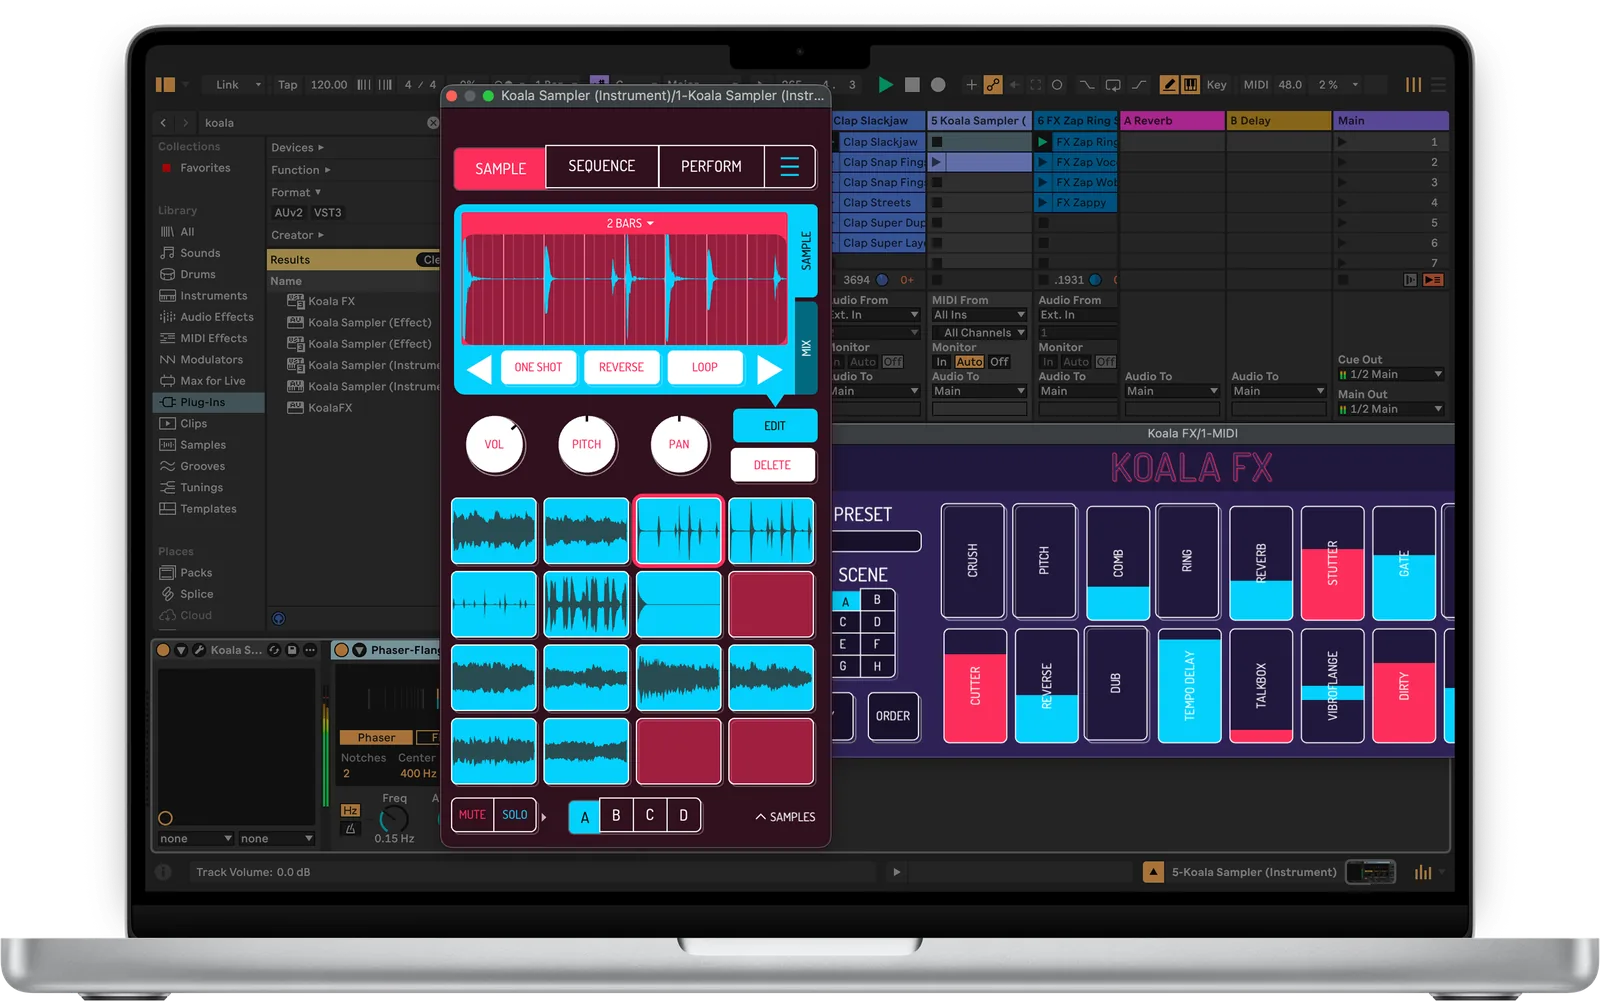This screenshot has width=1600, height=1001.
Task: Clear the koala browser search field
Action: click(x=433, y=123)
